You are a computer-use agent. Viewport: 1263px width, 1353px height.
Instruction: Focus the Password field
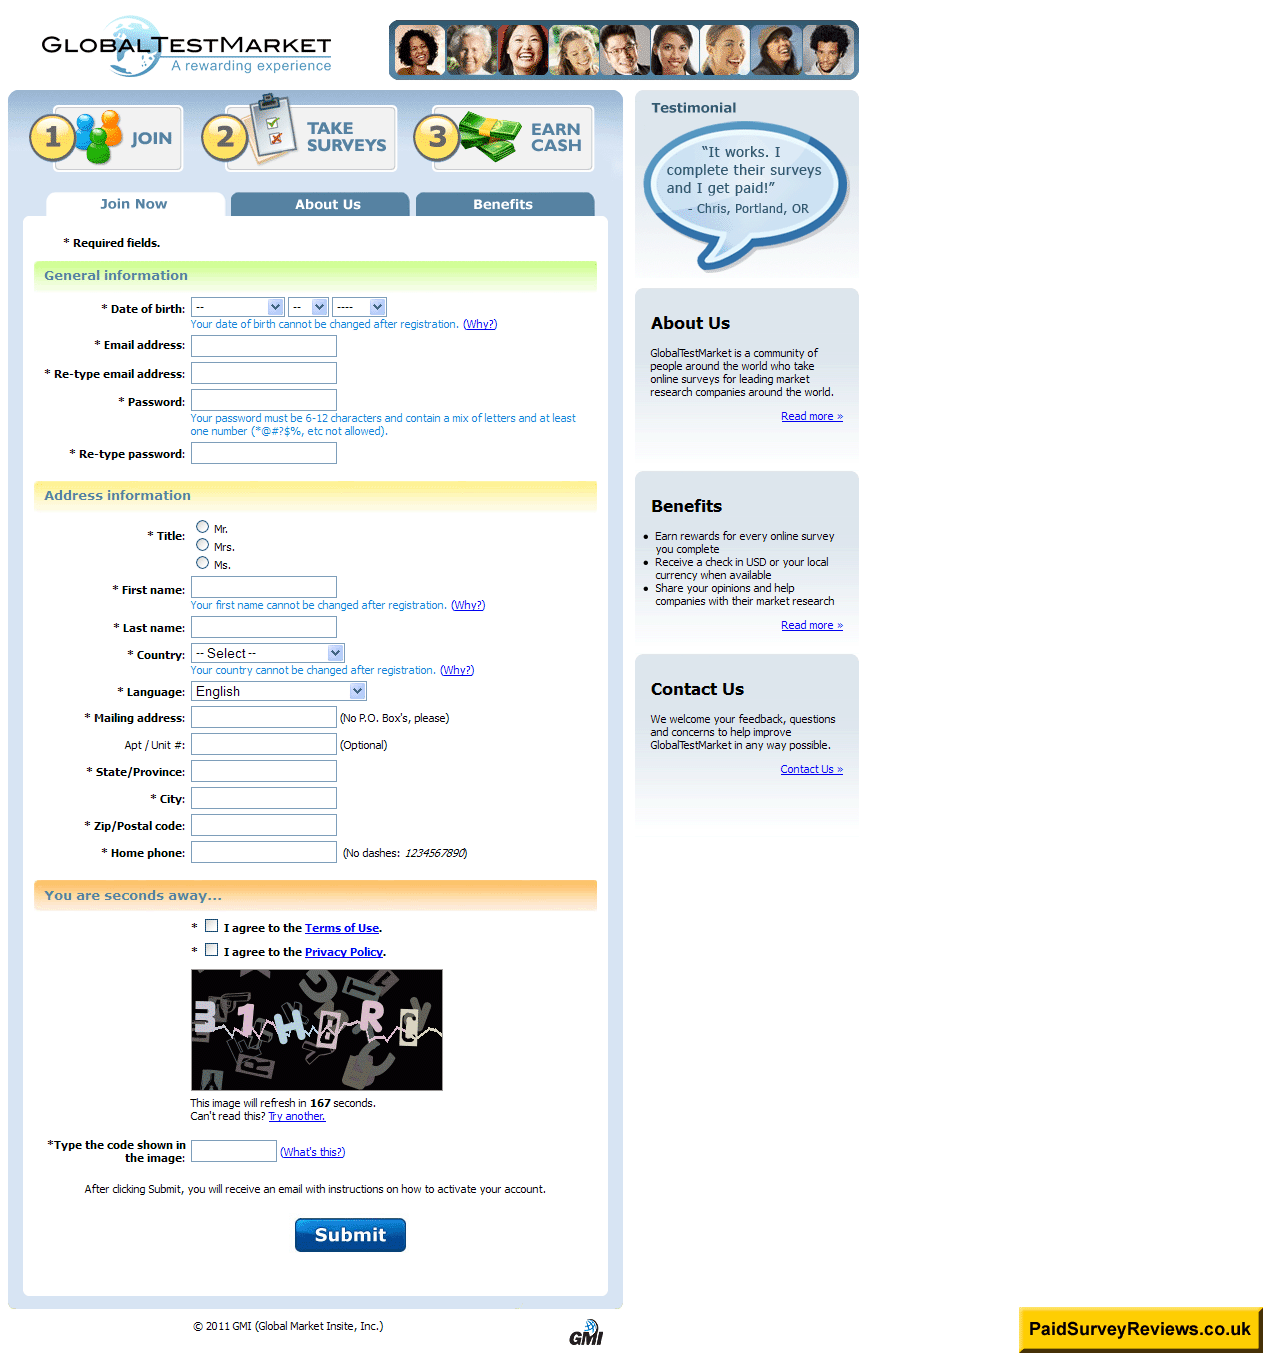pos(264,400)
